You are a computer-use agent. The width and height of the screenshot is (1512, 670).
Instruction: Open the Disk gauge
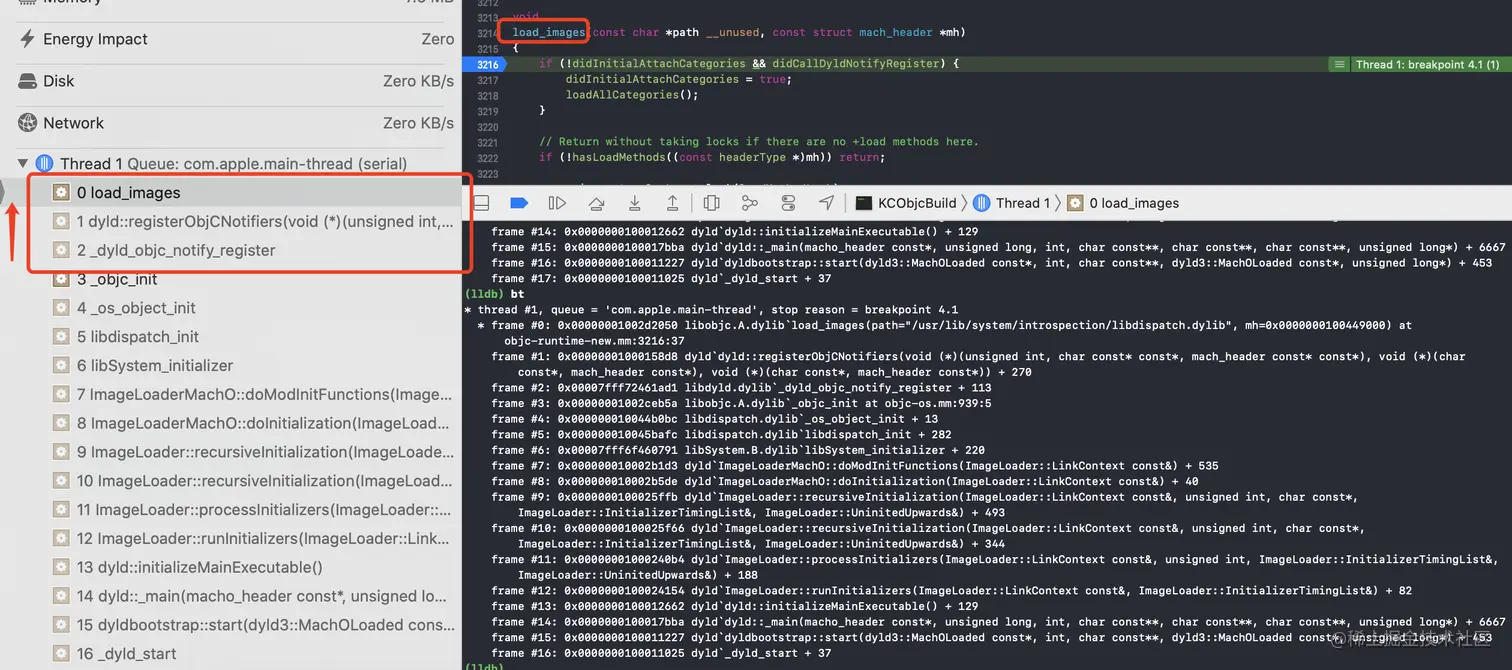tap(230, 81)
